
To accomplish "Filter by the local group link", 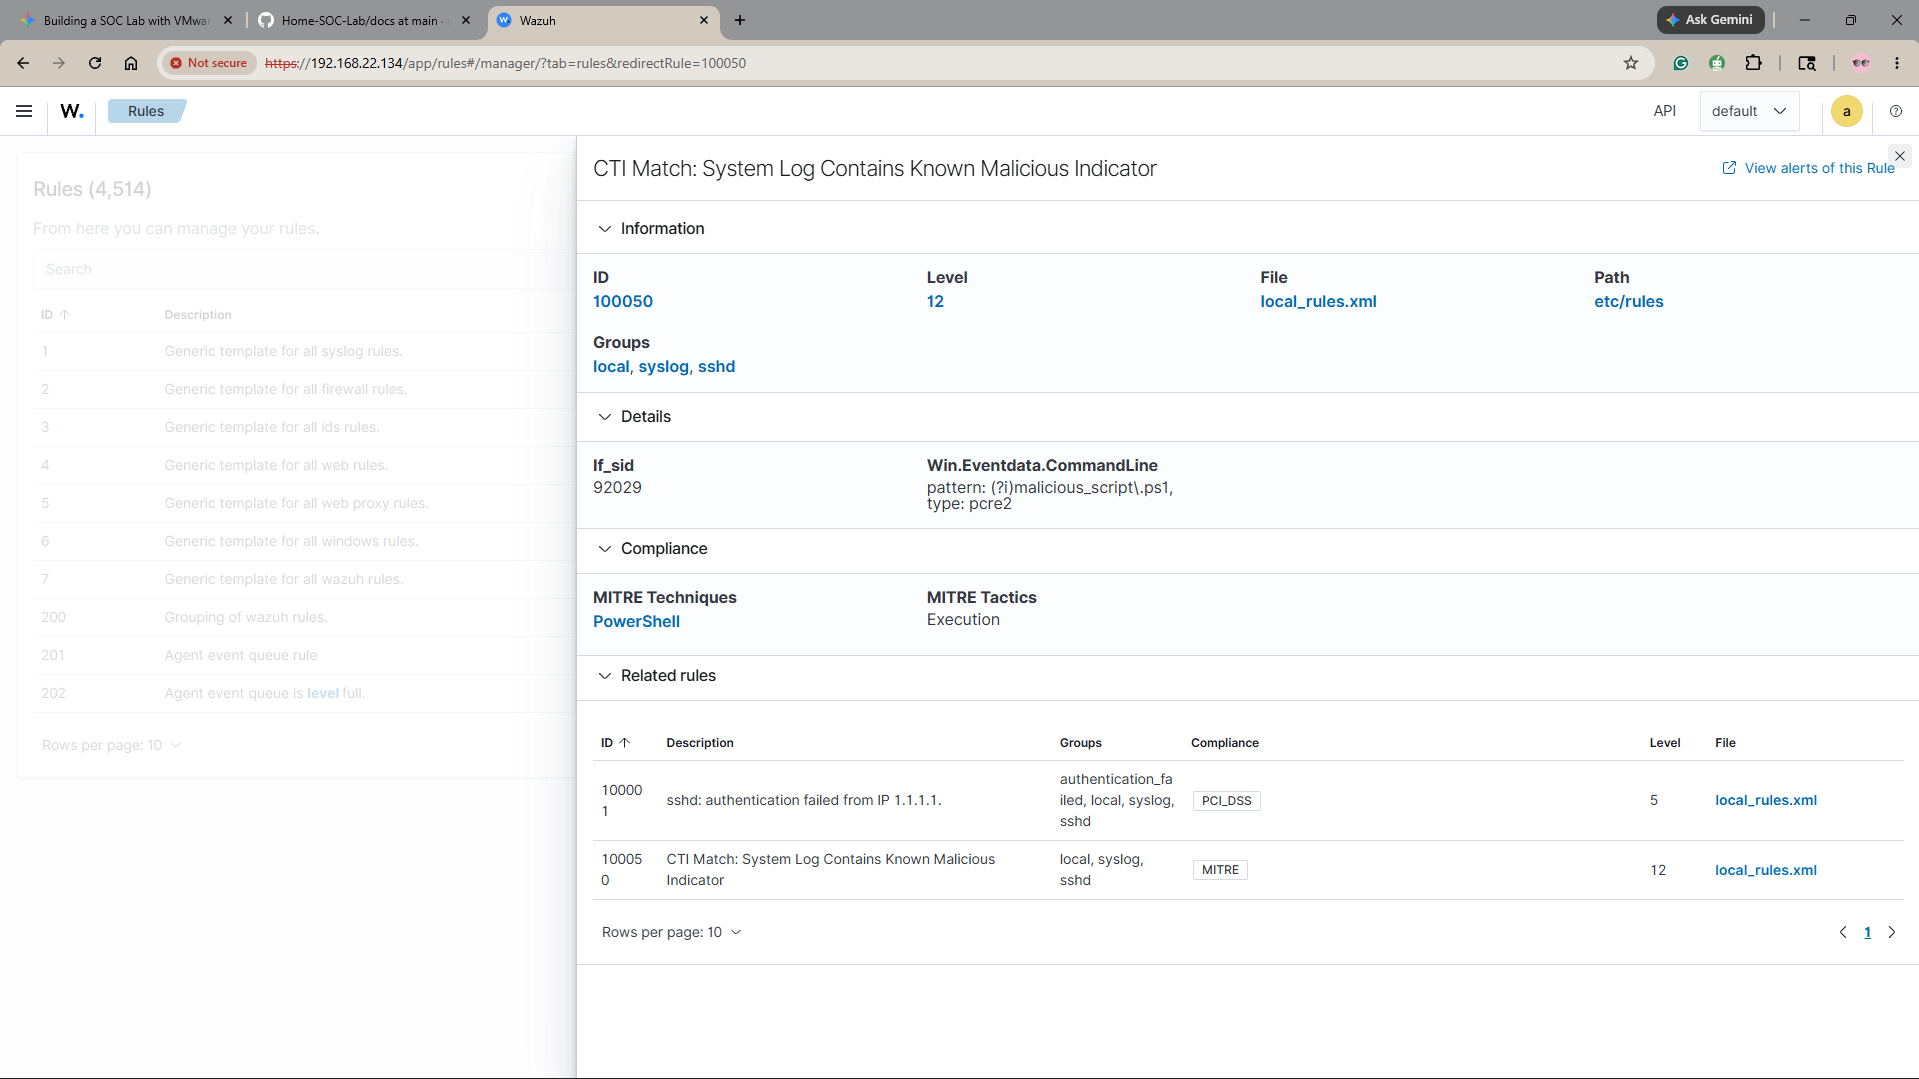I will click(x=611, y=366).
